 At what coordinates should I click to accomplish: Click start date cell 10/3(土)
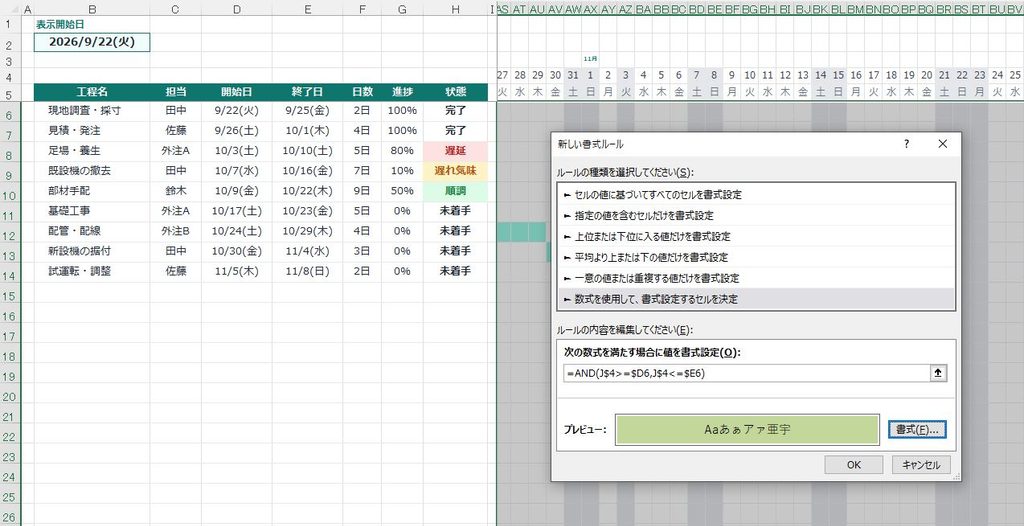[236, 150]
